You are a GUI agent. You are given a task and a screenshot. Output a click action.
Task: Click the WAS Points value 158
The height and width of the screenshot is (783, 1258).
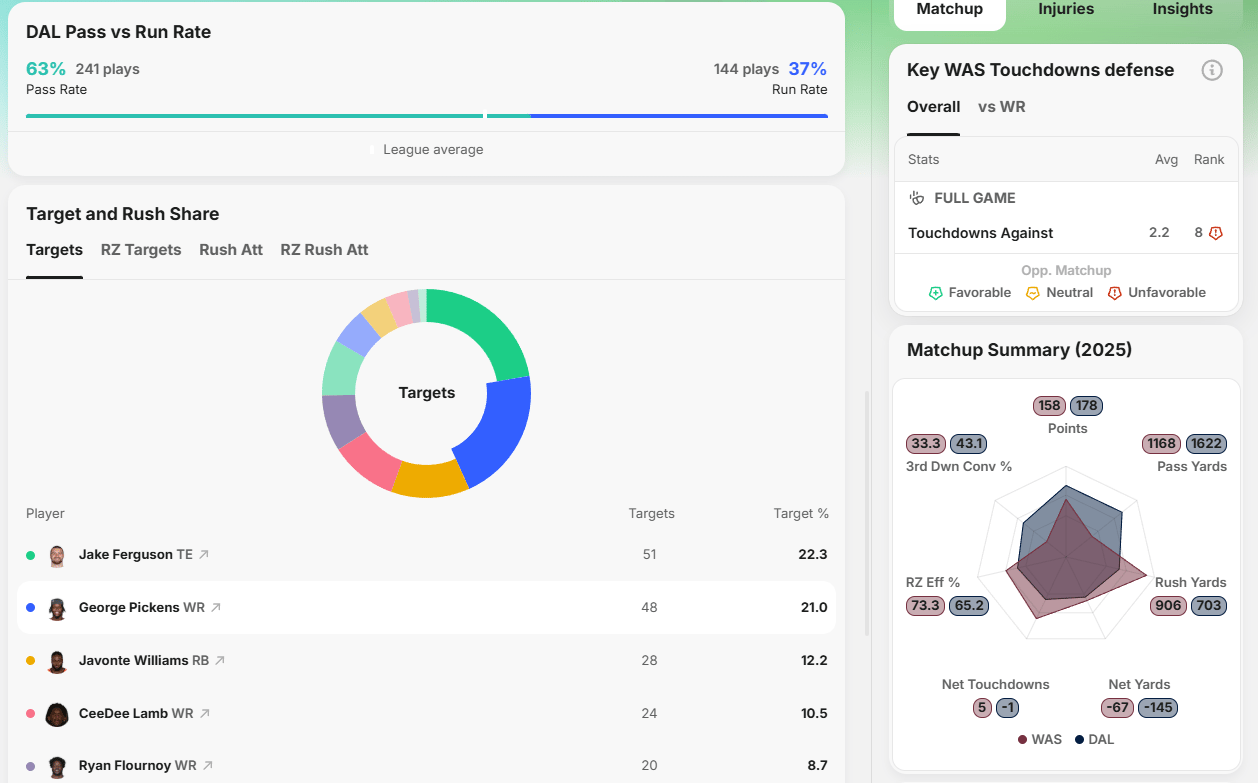[1050, 406]
